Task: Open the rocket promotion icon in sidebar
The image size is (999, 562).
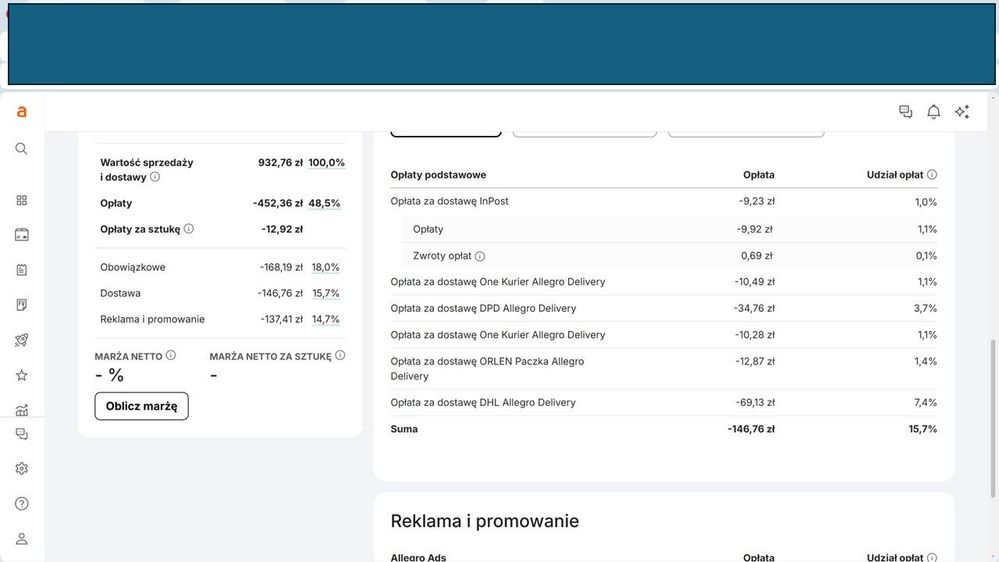Action: [x=22, y=340]
